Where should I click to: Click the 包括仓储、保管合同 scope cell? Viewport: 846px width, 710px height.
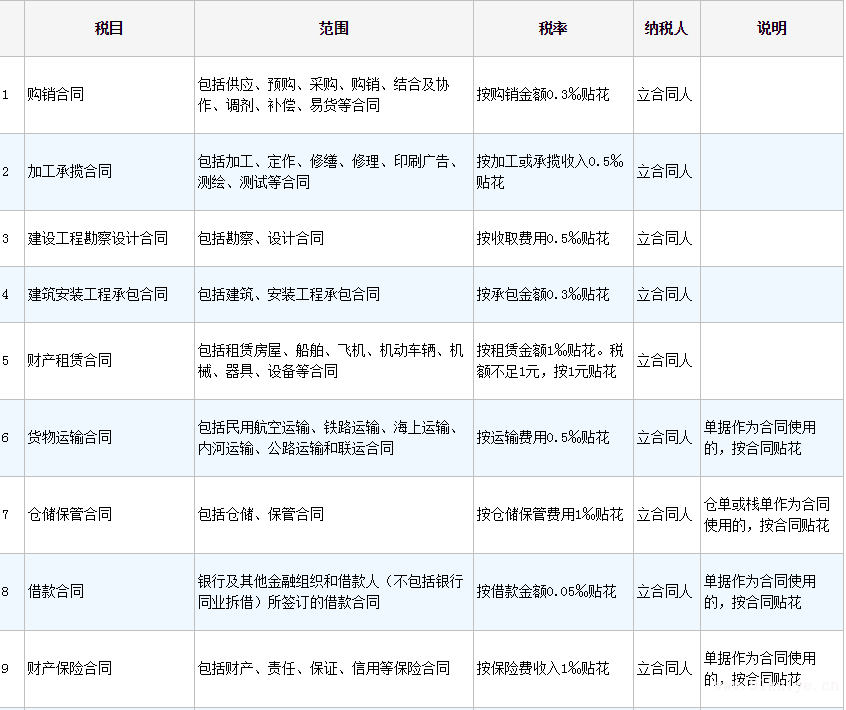pos(261,515)
